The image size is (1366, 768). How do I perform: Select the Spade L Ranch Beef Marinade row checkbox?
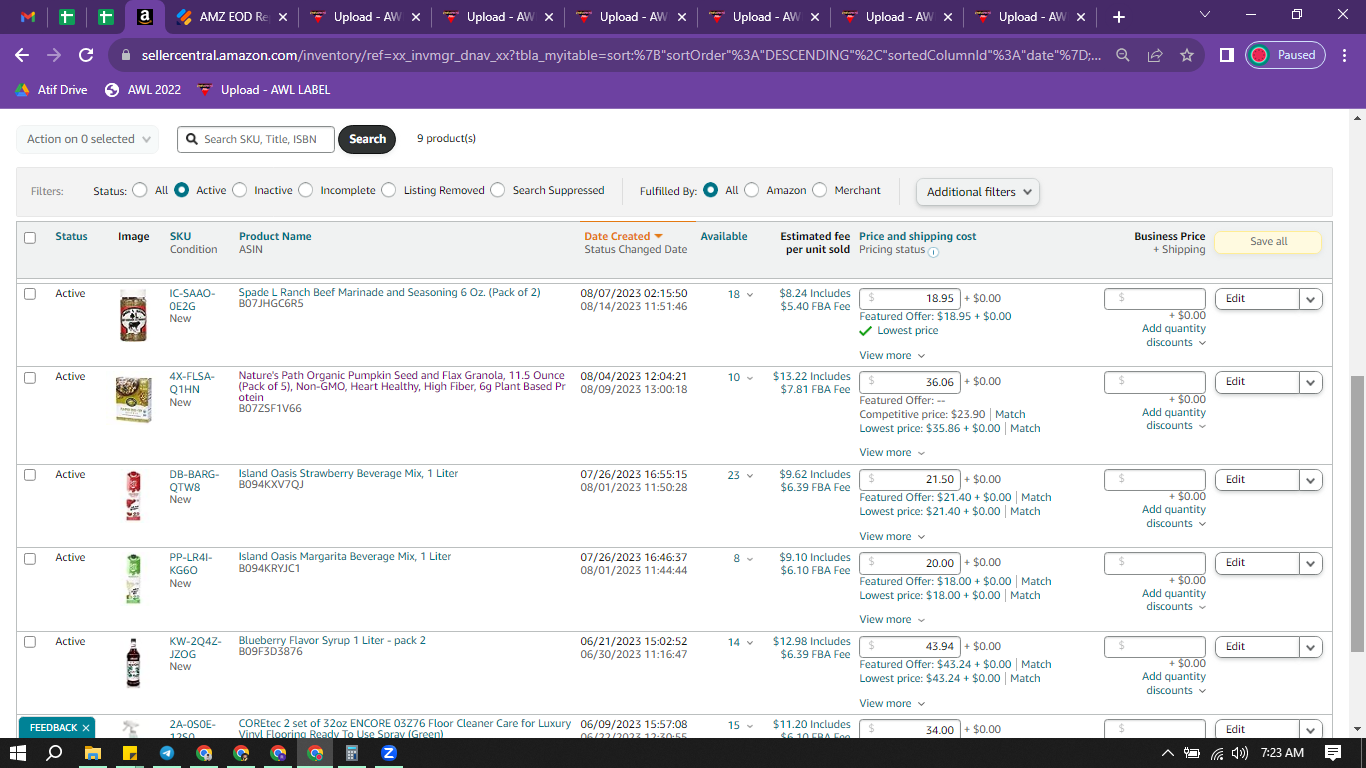pos(30,294)
